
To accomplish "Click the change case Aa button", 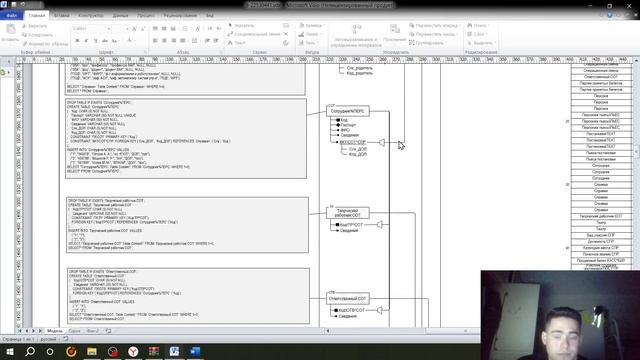I will pos(115,41).
